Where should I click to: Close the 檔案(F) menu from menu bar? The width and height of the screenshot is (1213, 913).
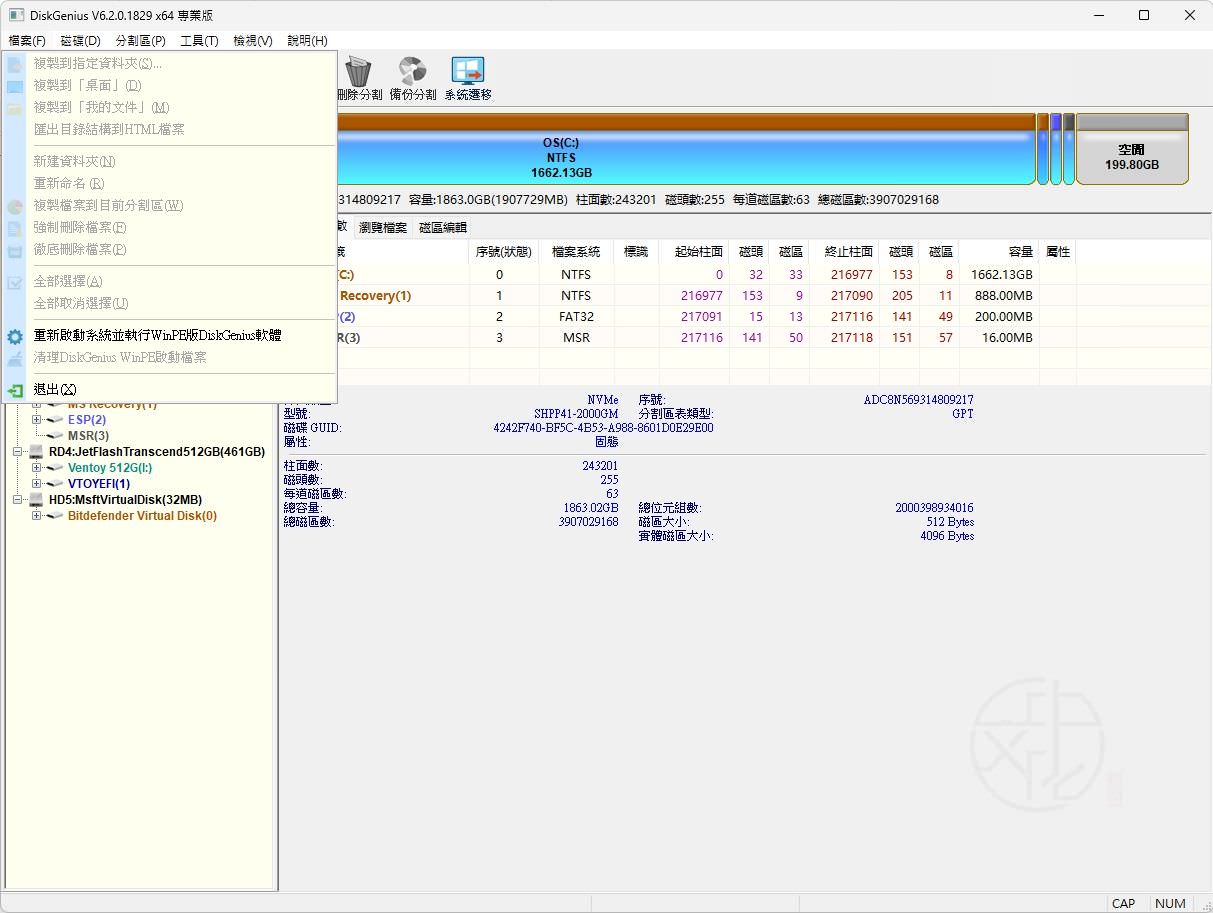27,41
